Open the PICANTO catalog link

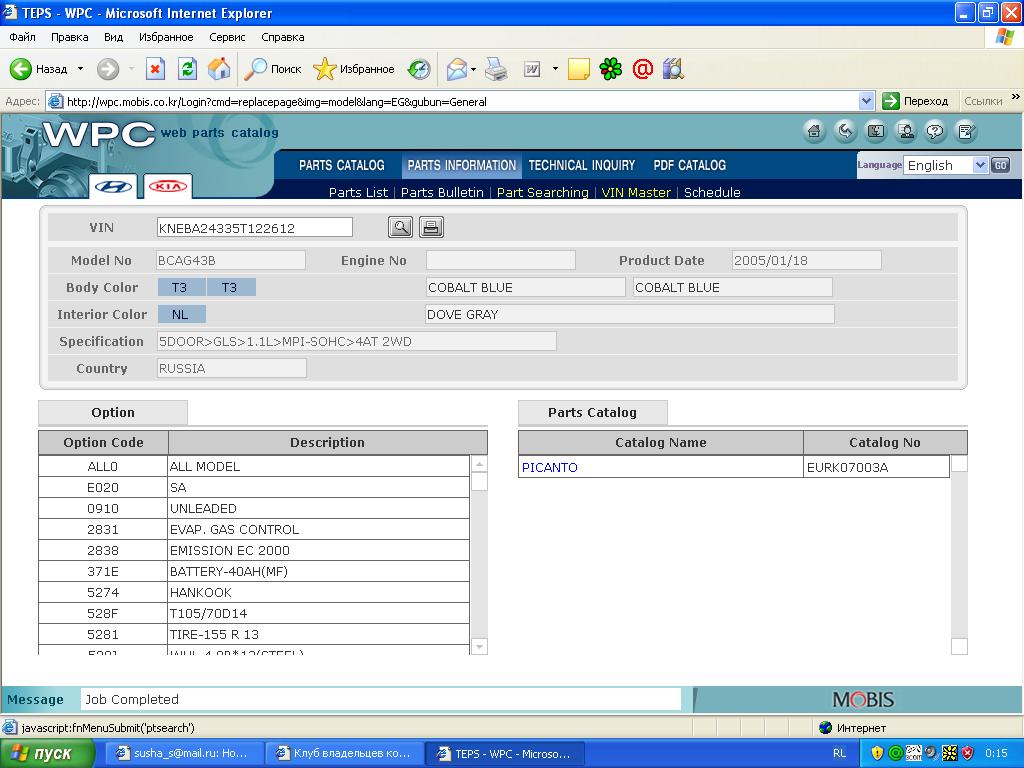click(x=550, y=467)
